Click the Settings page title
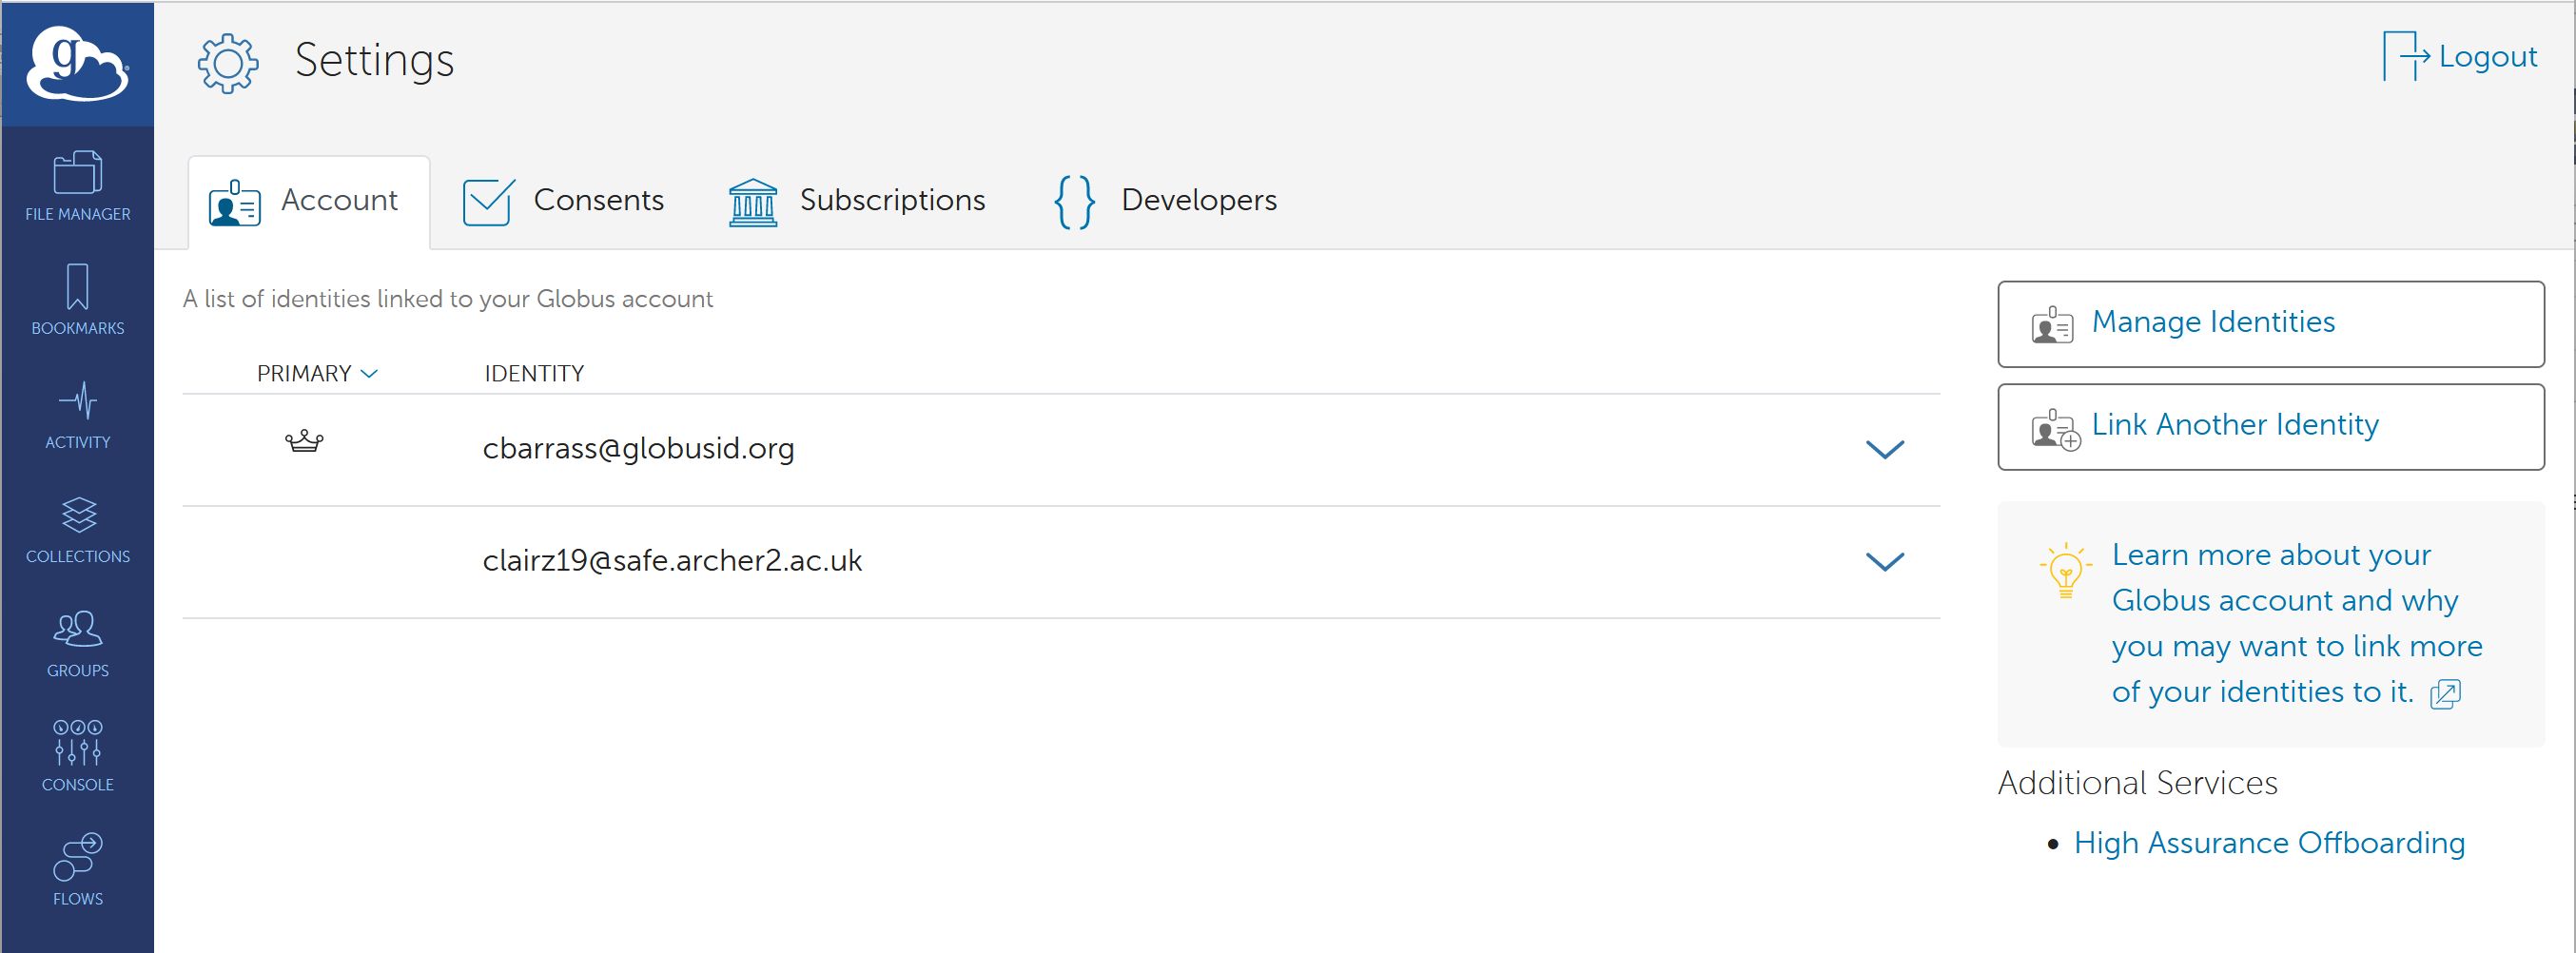The height and width of the screenshot is (953, 2576). tap(374, 61)
